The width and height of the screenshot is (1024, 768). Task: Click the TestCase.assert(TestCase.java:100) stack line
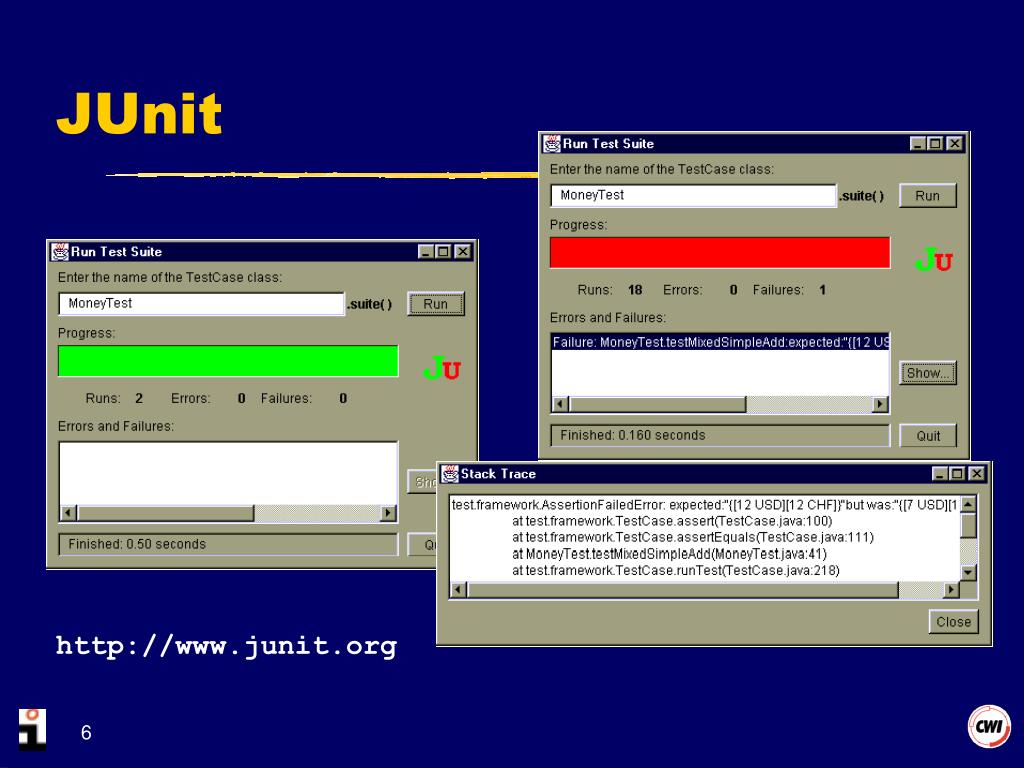tap(672, 521)
